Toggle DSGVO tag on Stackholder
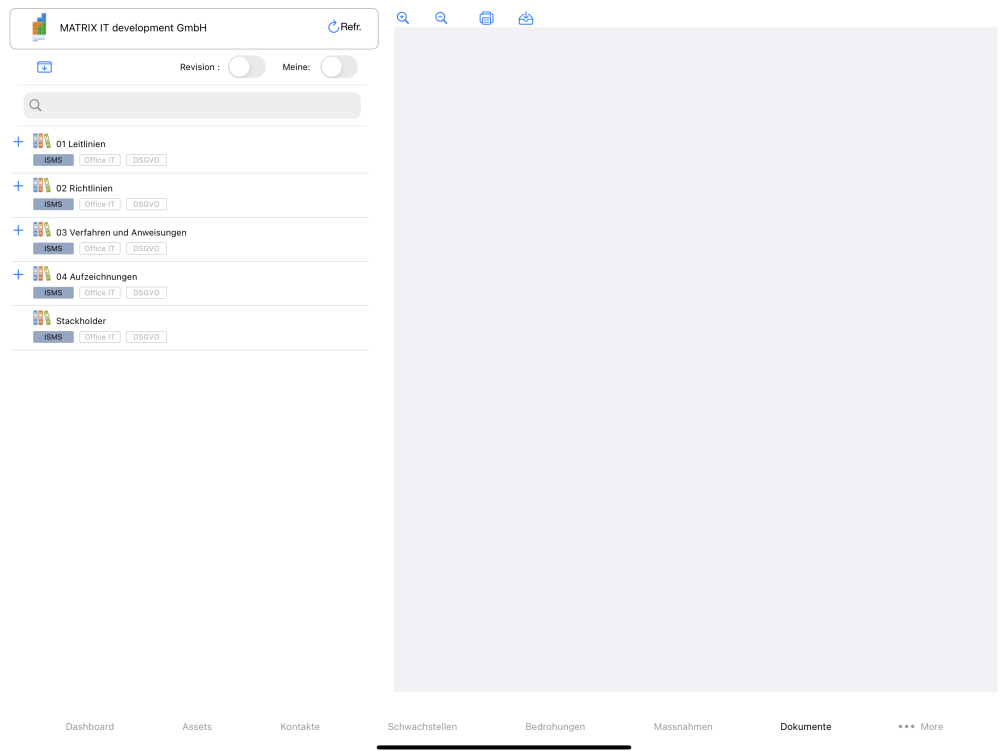 tap(146, 337)
